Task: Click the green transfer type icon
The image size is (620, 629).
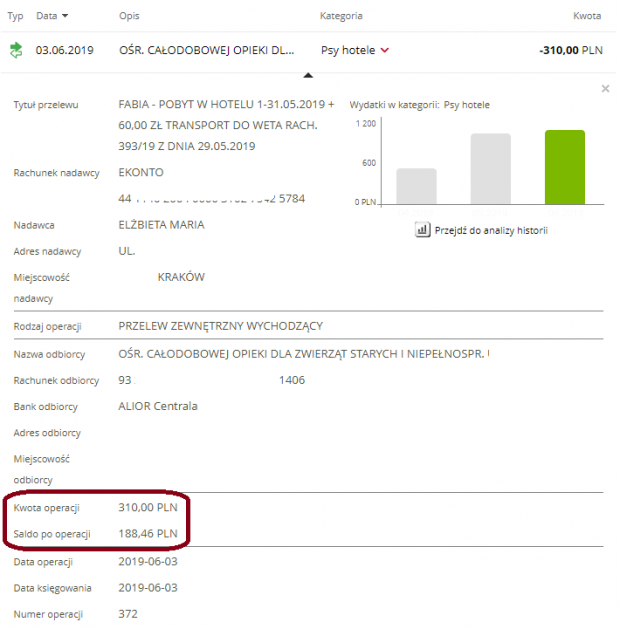Action: [x=16, y=49]
